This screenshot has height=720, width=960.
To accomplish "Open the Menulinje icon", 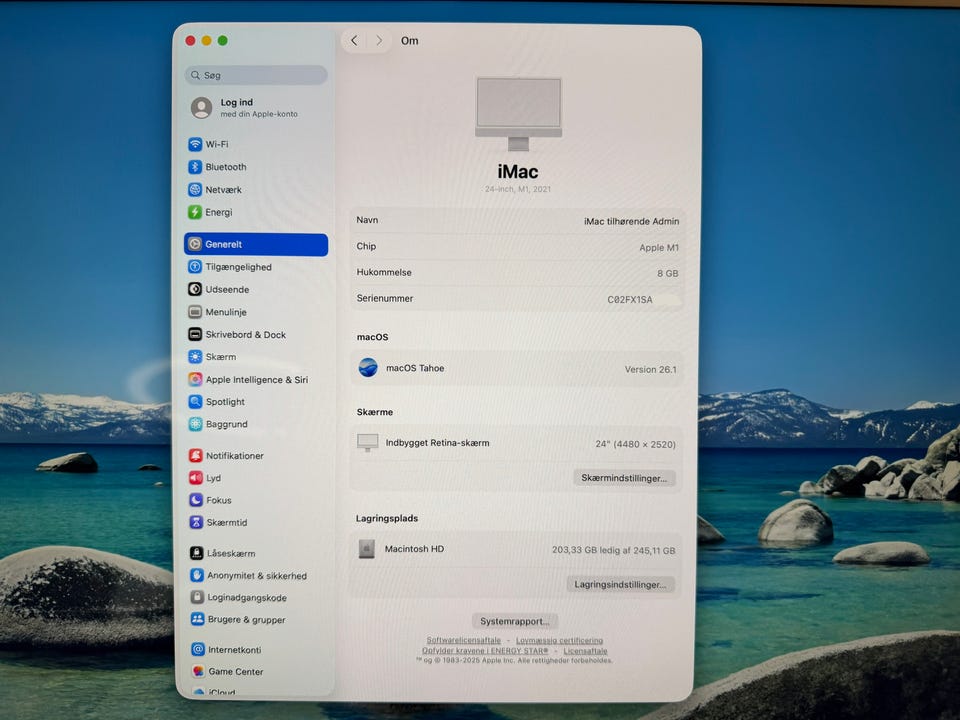I will [195, 312].
